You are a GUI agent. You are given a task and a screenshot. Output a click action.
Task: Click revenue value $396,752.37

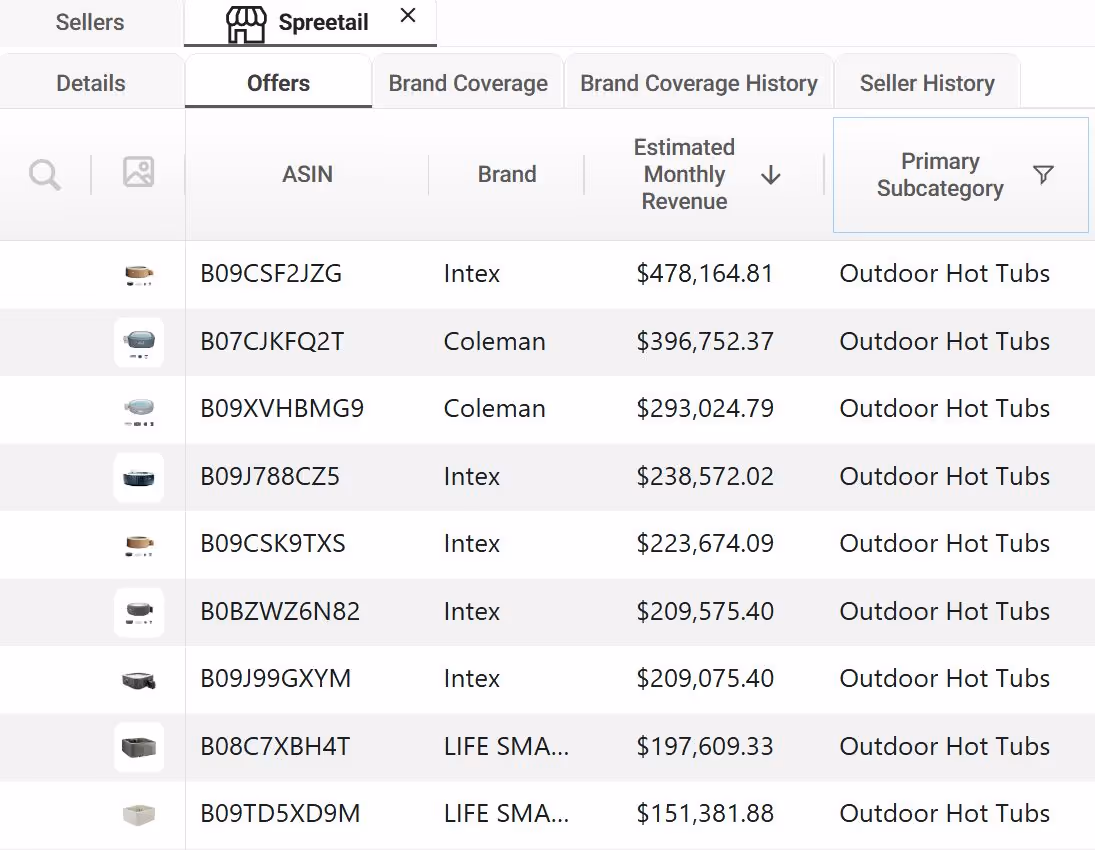705,342
